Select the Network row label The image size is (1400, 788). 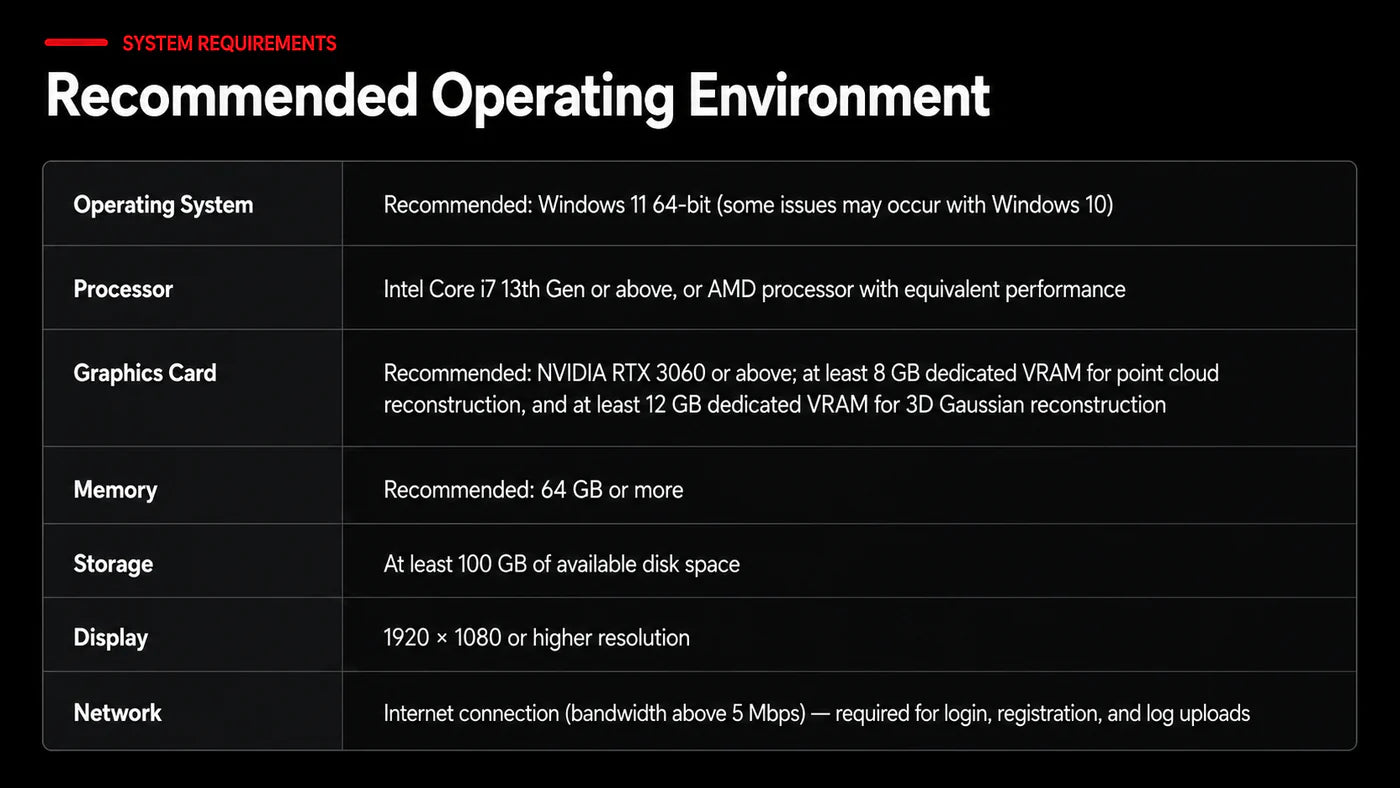pyautogui.click(x=117, y=713)
